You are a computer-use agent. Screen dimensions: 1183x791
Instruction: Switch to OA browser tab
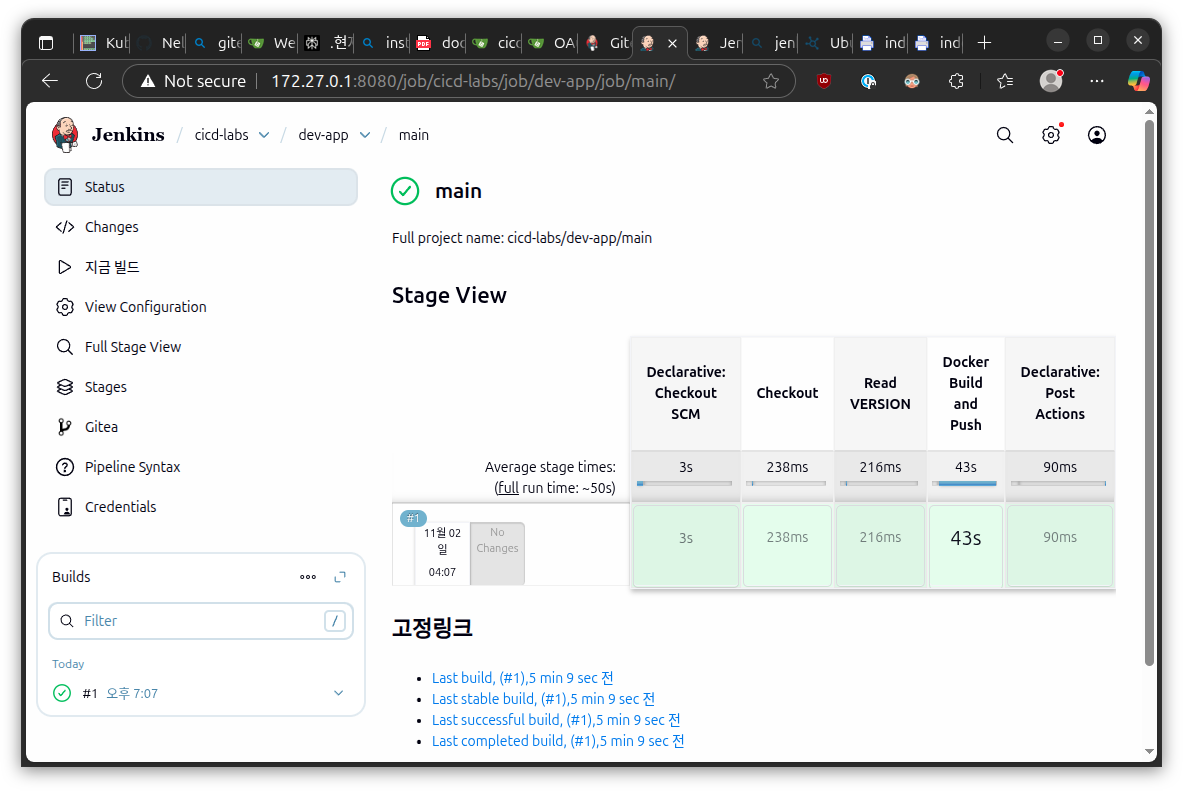(x=552, y=43)
